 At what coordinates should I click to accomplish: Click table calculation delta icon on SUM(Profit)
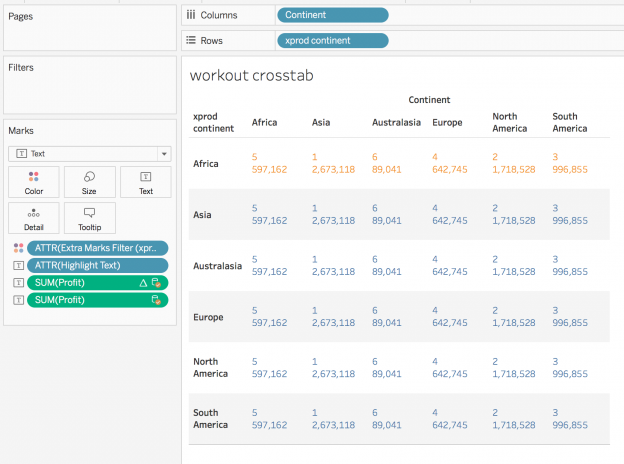[x=142, y=282]
